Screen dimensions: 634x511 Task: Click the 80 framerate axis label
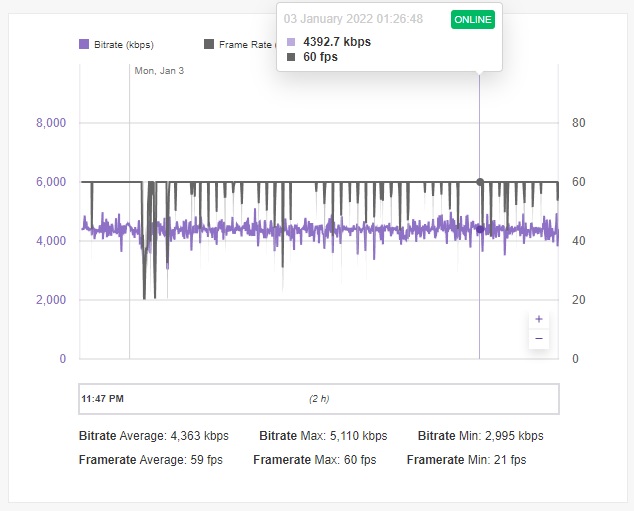click(x=579, y=122)
